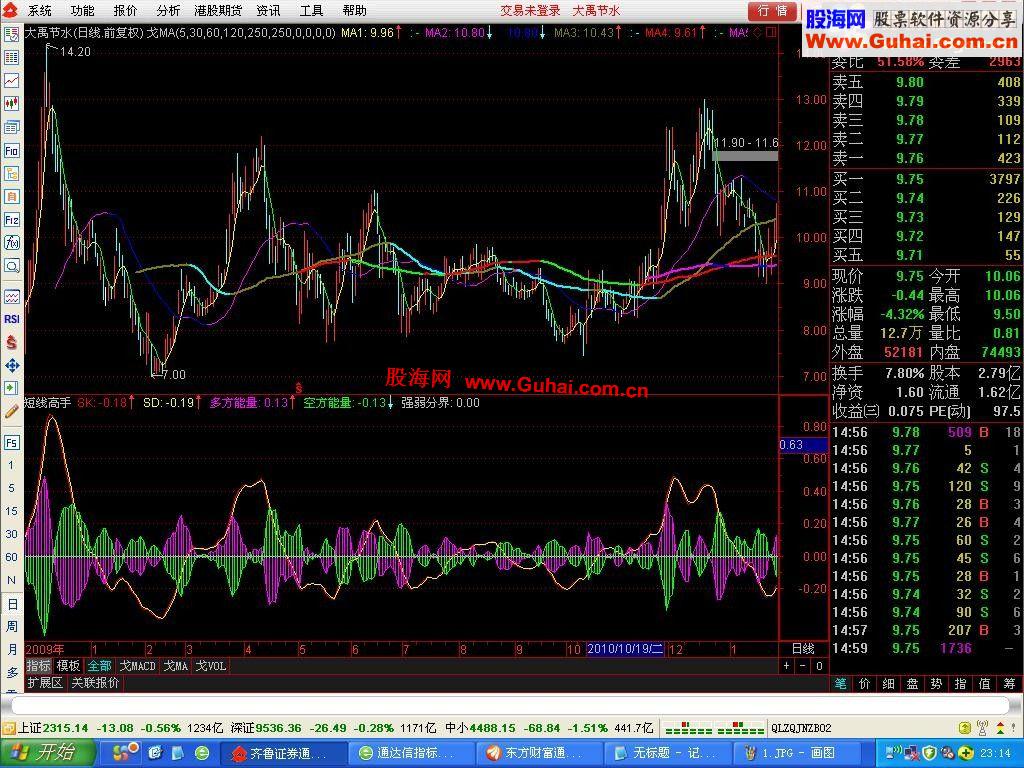Switch to 15-minute period
Image resolution: width=1024 pixels, height=768 pixels.
(11, 511)
